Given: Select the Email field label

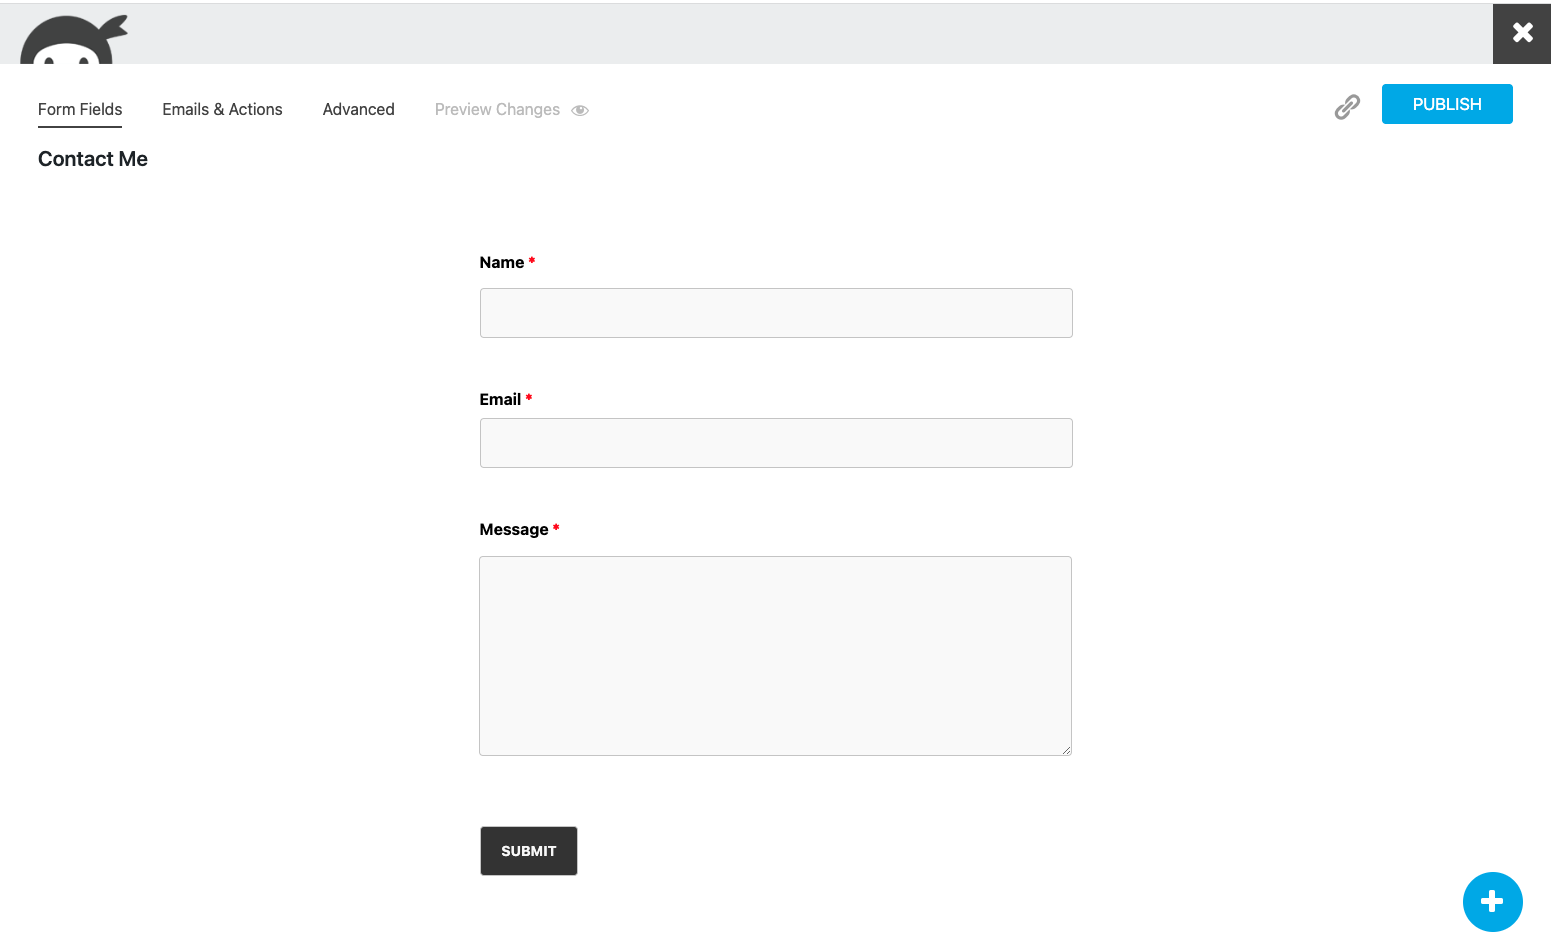Looking at the screenshot, I should tap(500, 400).
